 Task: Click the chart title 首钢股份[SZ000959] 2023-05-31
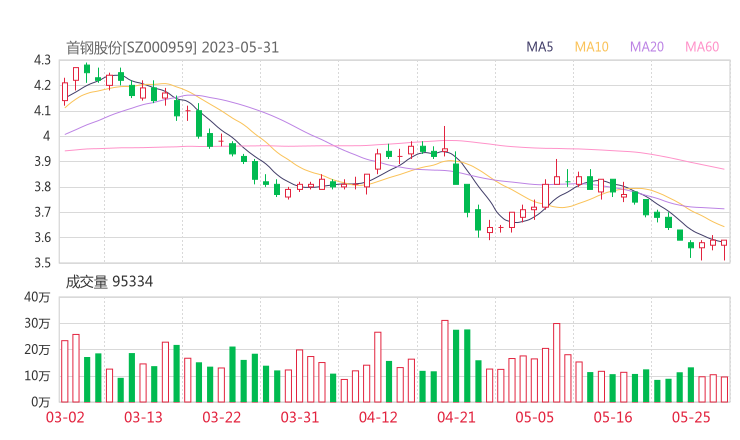click(x=172, y=47)
